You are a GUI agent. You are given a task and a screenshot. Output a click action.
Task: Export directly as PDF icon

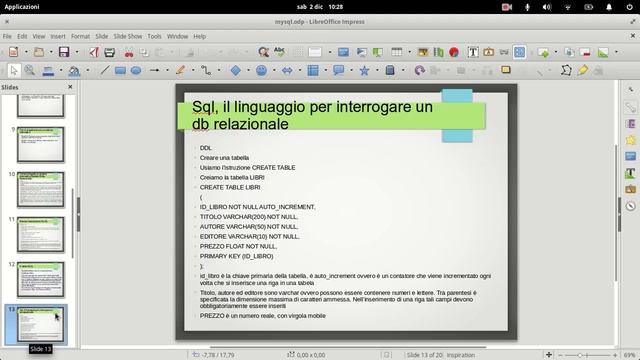(94, 52)
